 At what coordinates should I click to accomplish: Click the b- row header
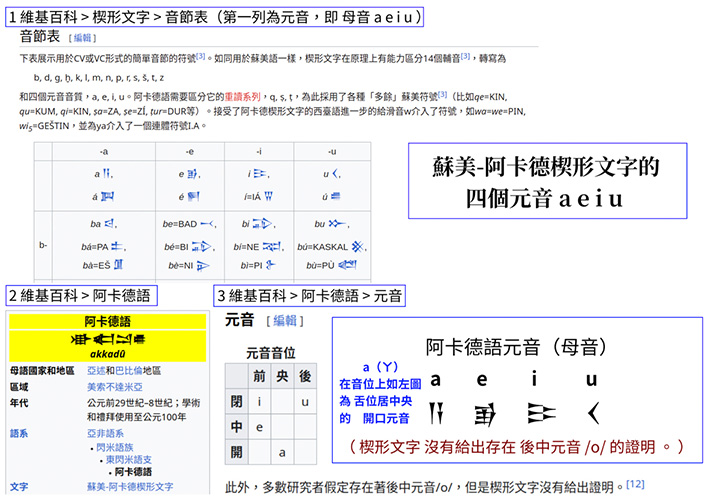tap(43, 245)
